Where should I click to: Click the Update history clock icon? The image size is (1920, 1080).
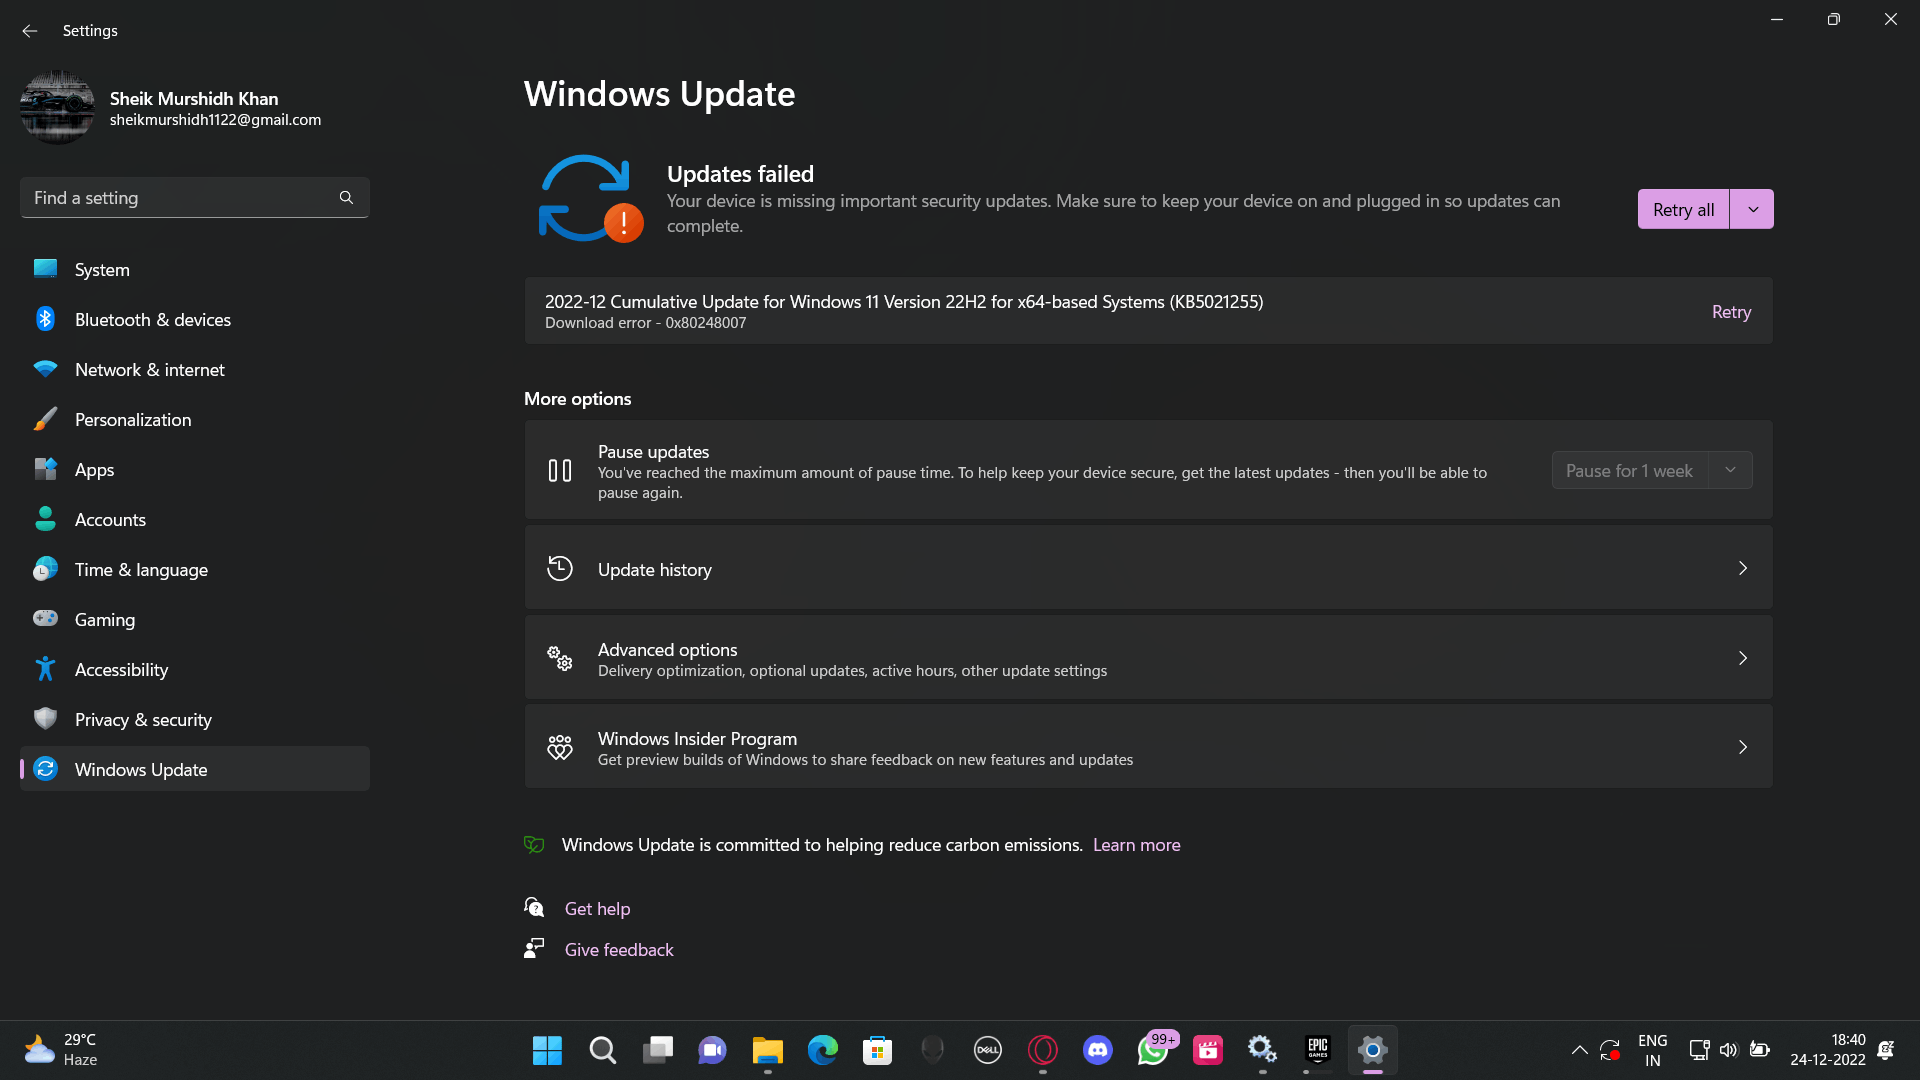click(560, 568)
